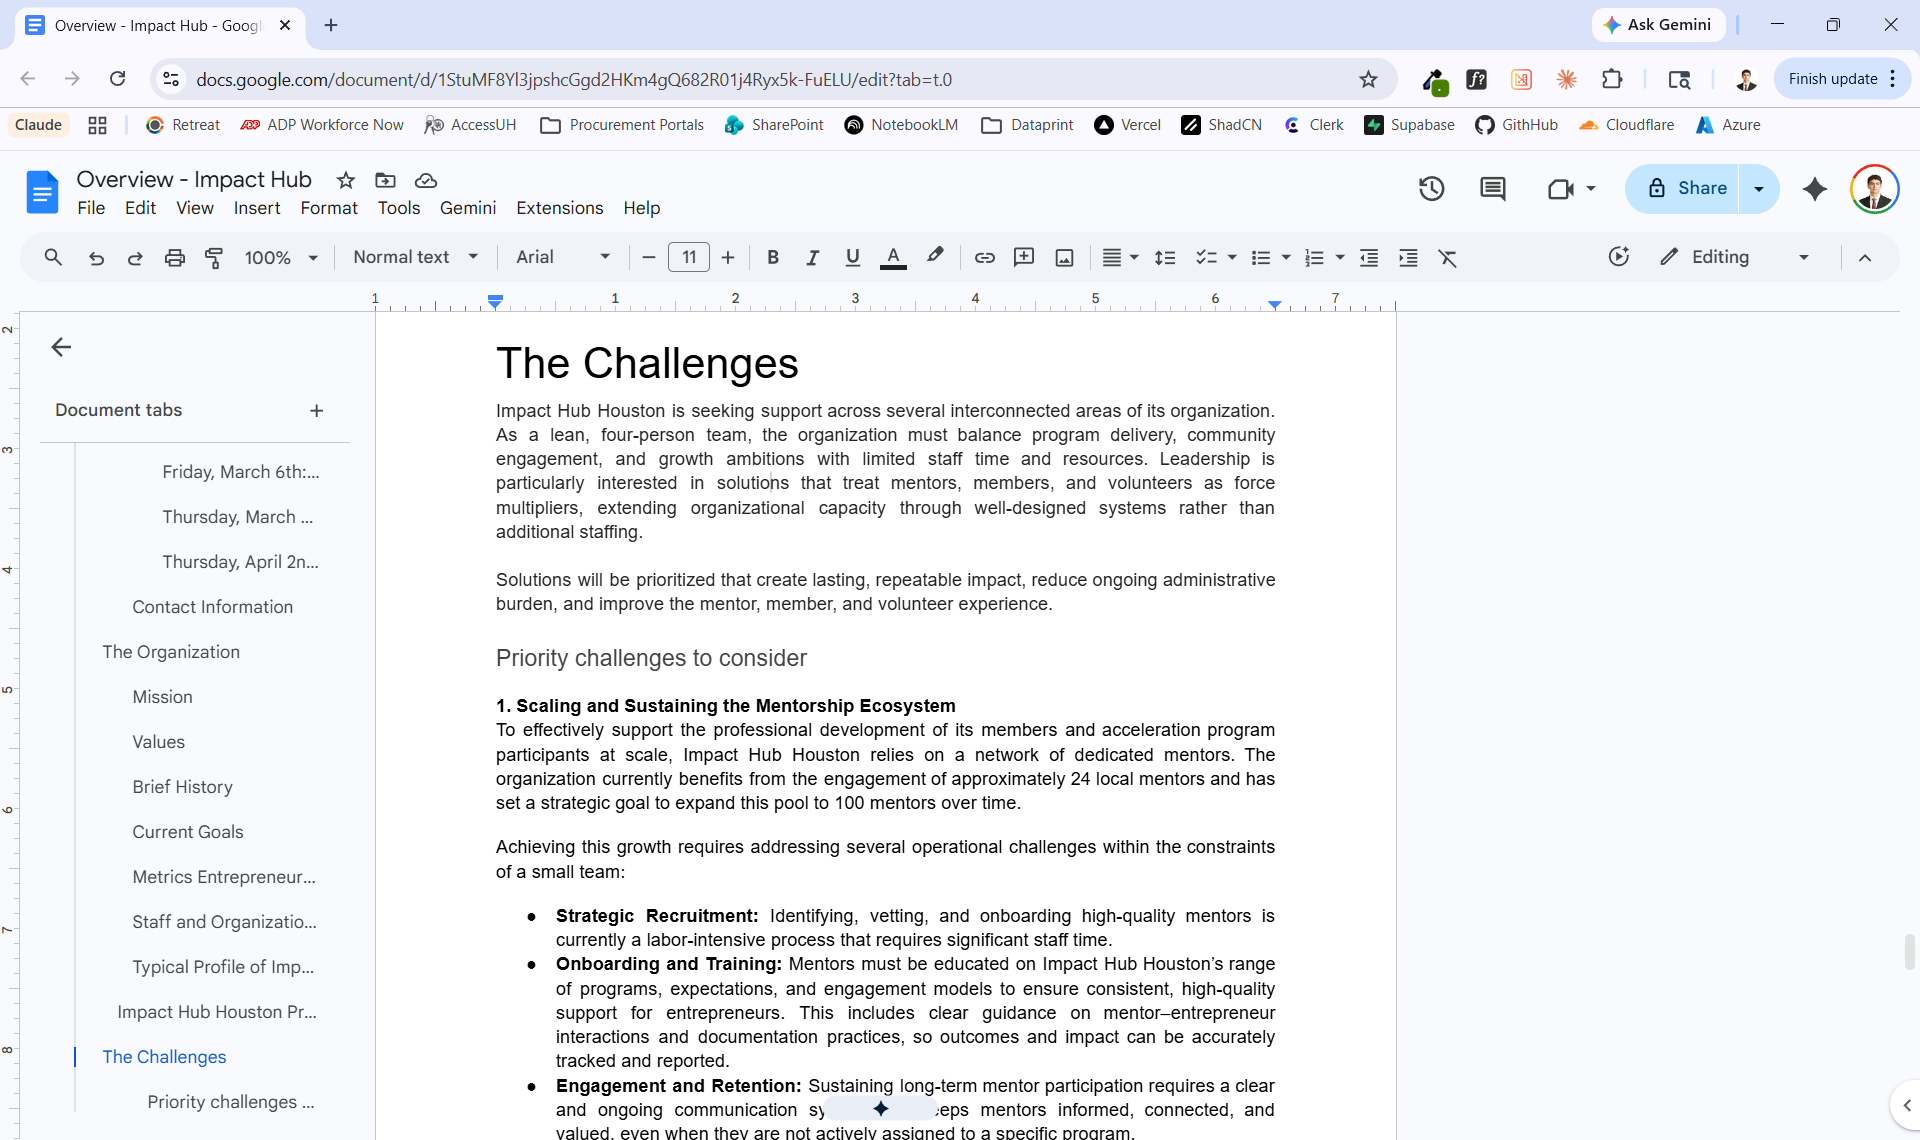The width and height of the screenshot is (1920, 1140).
Task: Expand the Editing mode dropdown
Action: coord(1734,257)
